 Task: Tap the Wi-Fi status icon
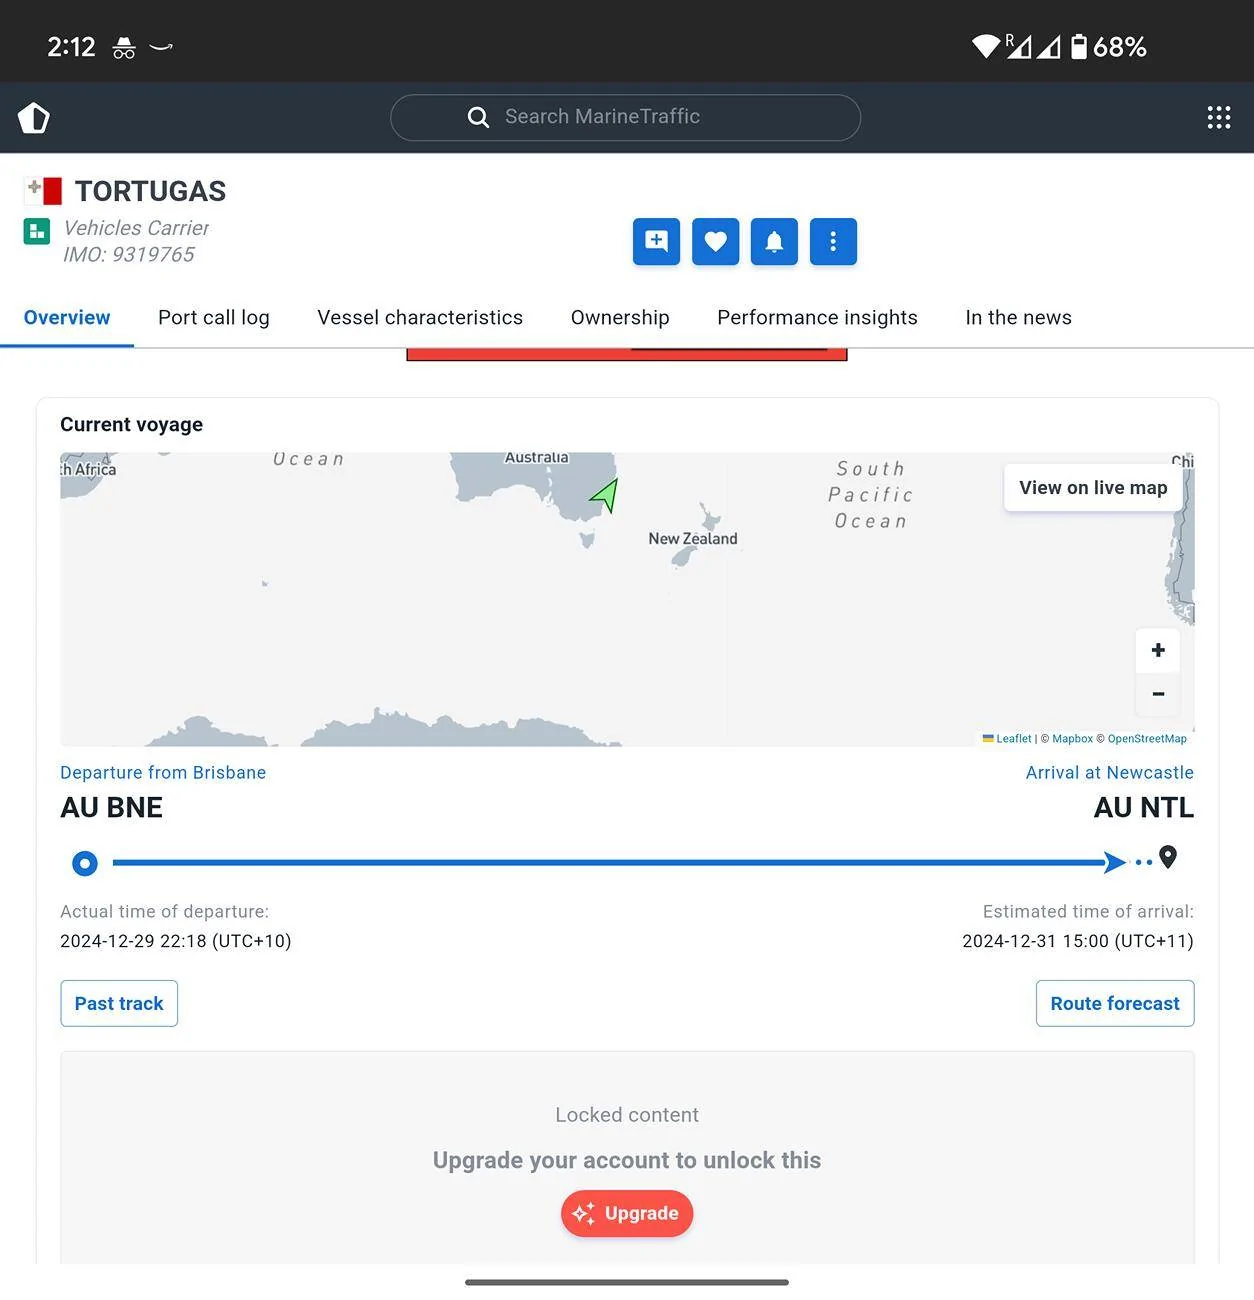tap(986, 46)
